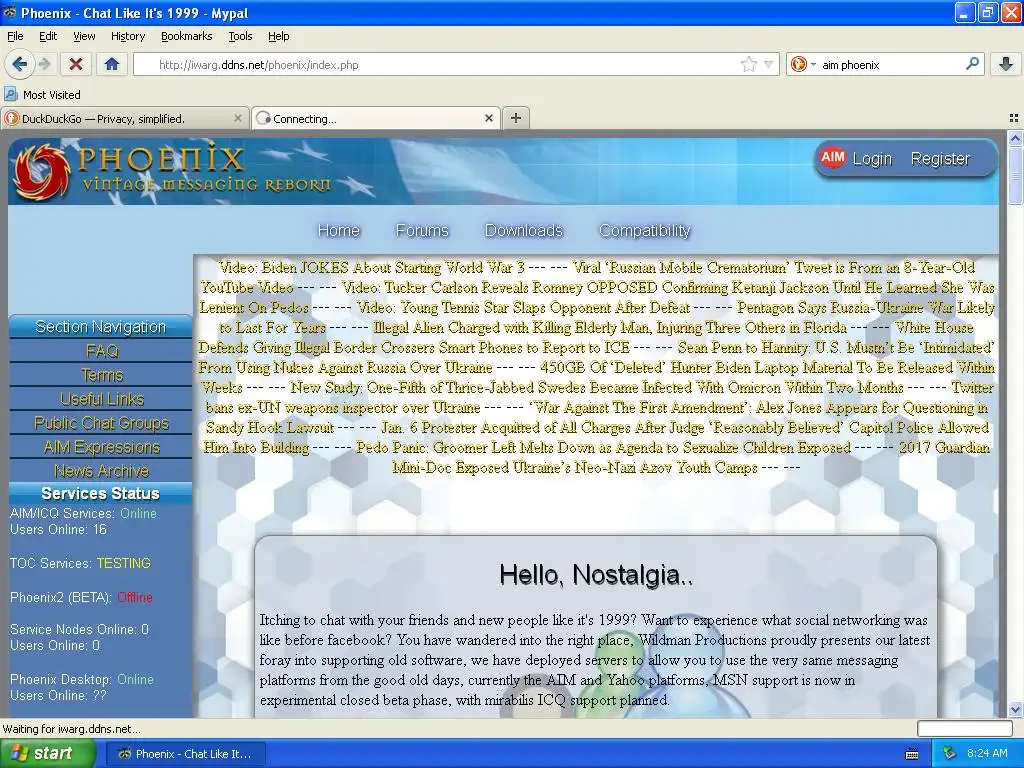Open the Forums nav link

click(422, 231)
